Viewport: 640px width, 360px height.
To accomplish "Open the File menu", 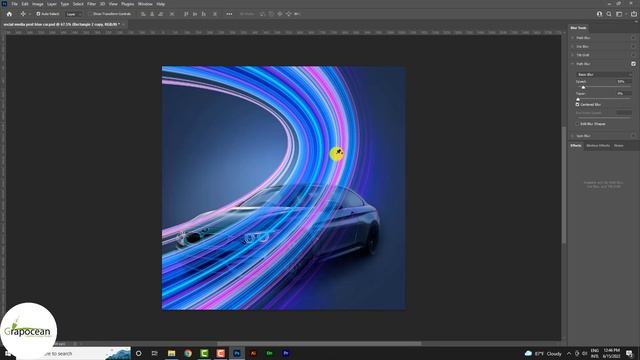I will [14, 4].
